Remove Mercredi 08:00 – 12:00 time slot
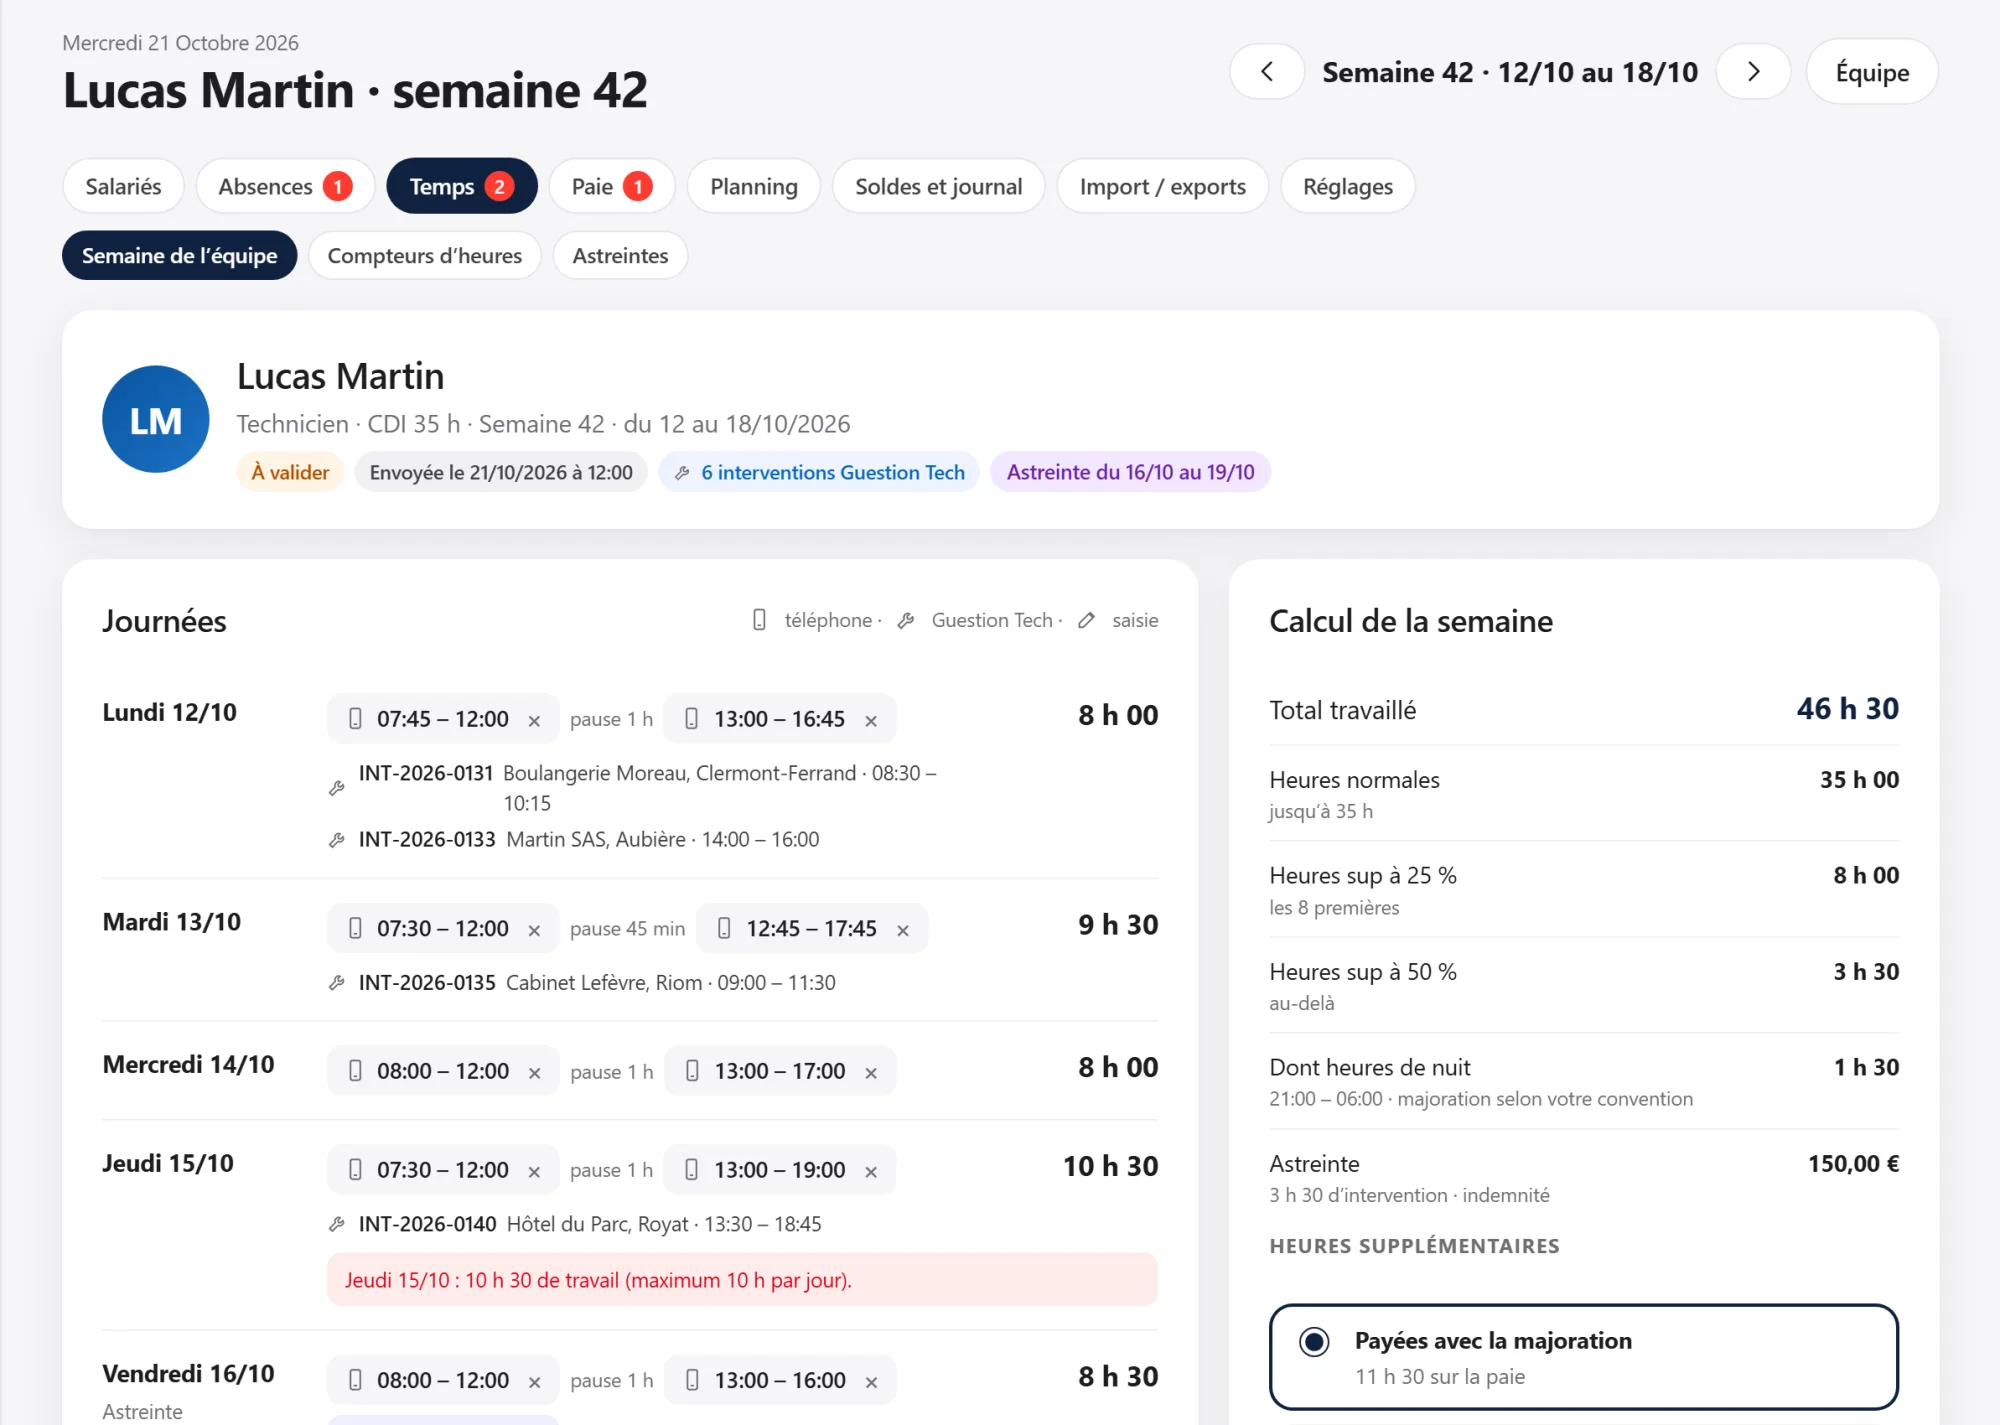The width and height of the screenshot is (2000, 1425). coord(534,1072)
